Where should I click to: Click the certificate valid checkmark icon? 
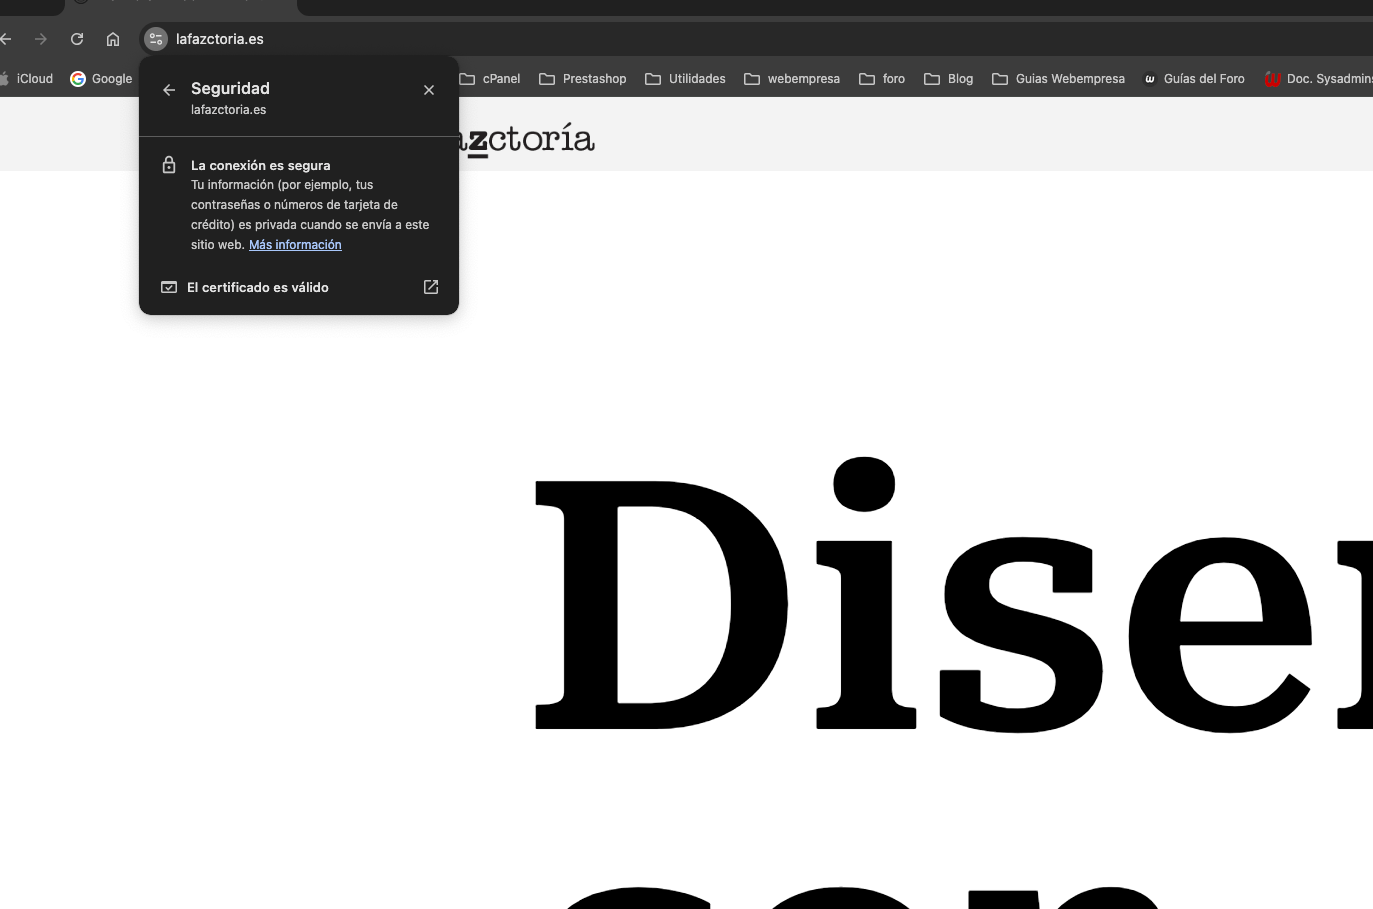pyautogui.click(x=169, y=287)
